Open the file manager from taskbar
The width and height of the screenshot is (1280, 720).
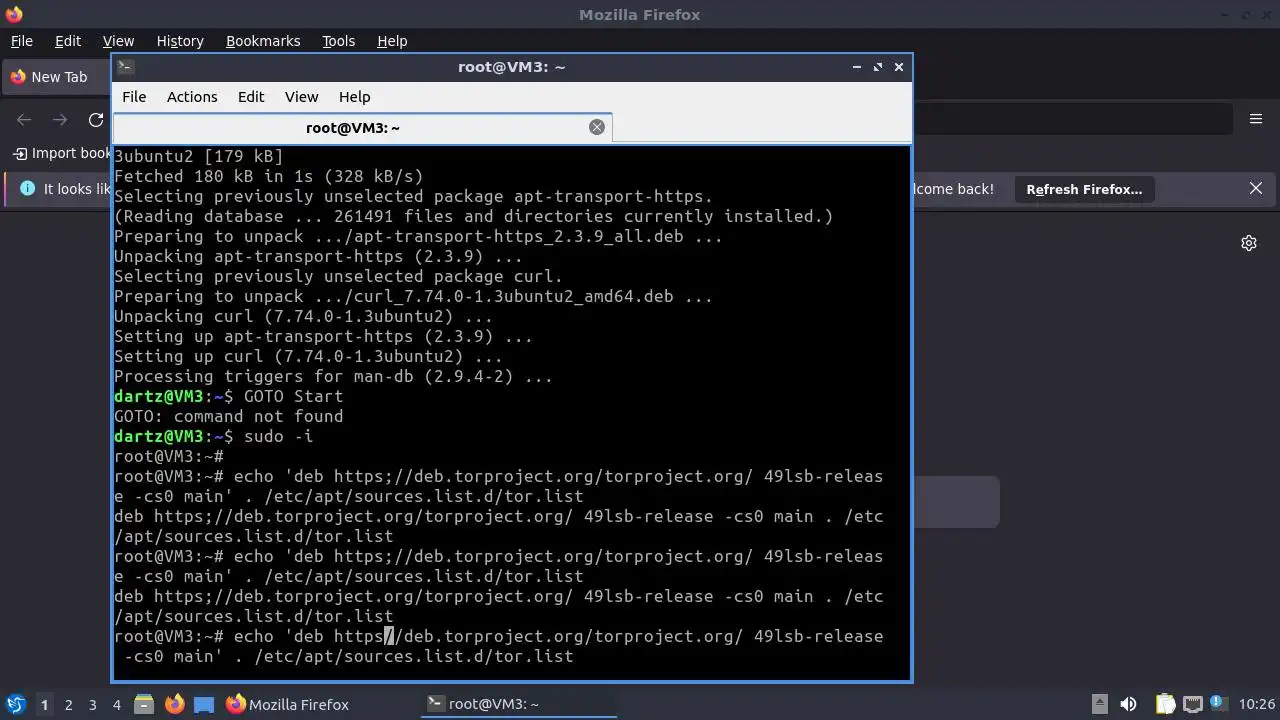coord(144,704)
